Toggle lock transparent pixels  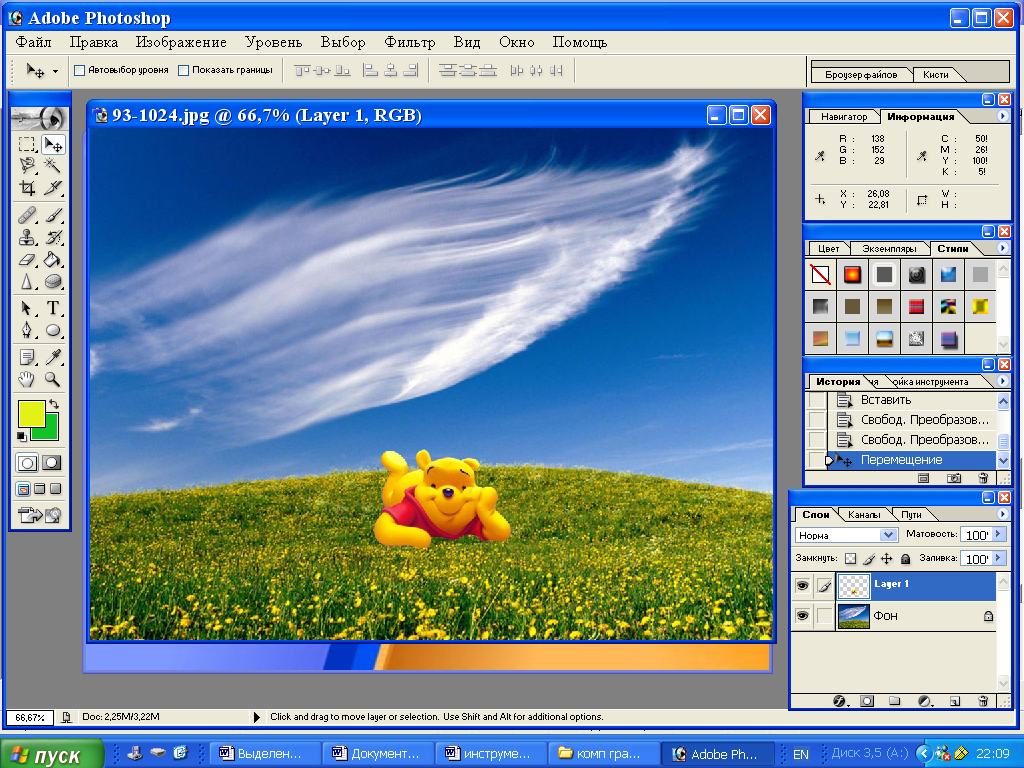tap(850, 558)
